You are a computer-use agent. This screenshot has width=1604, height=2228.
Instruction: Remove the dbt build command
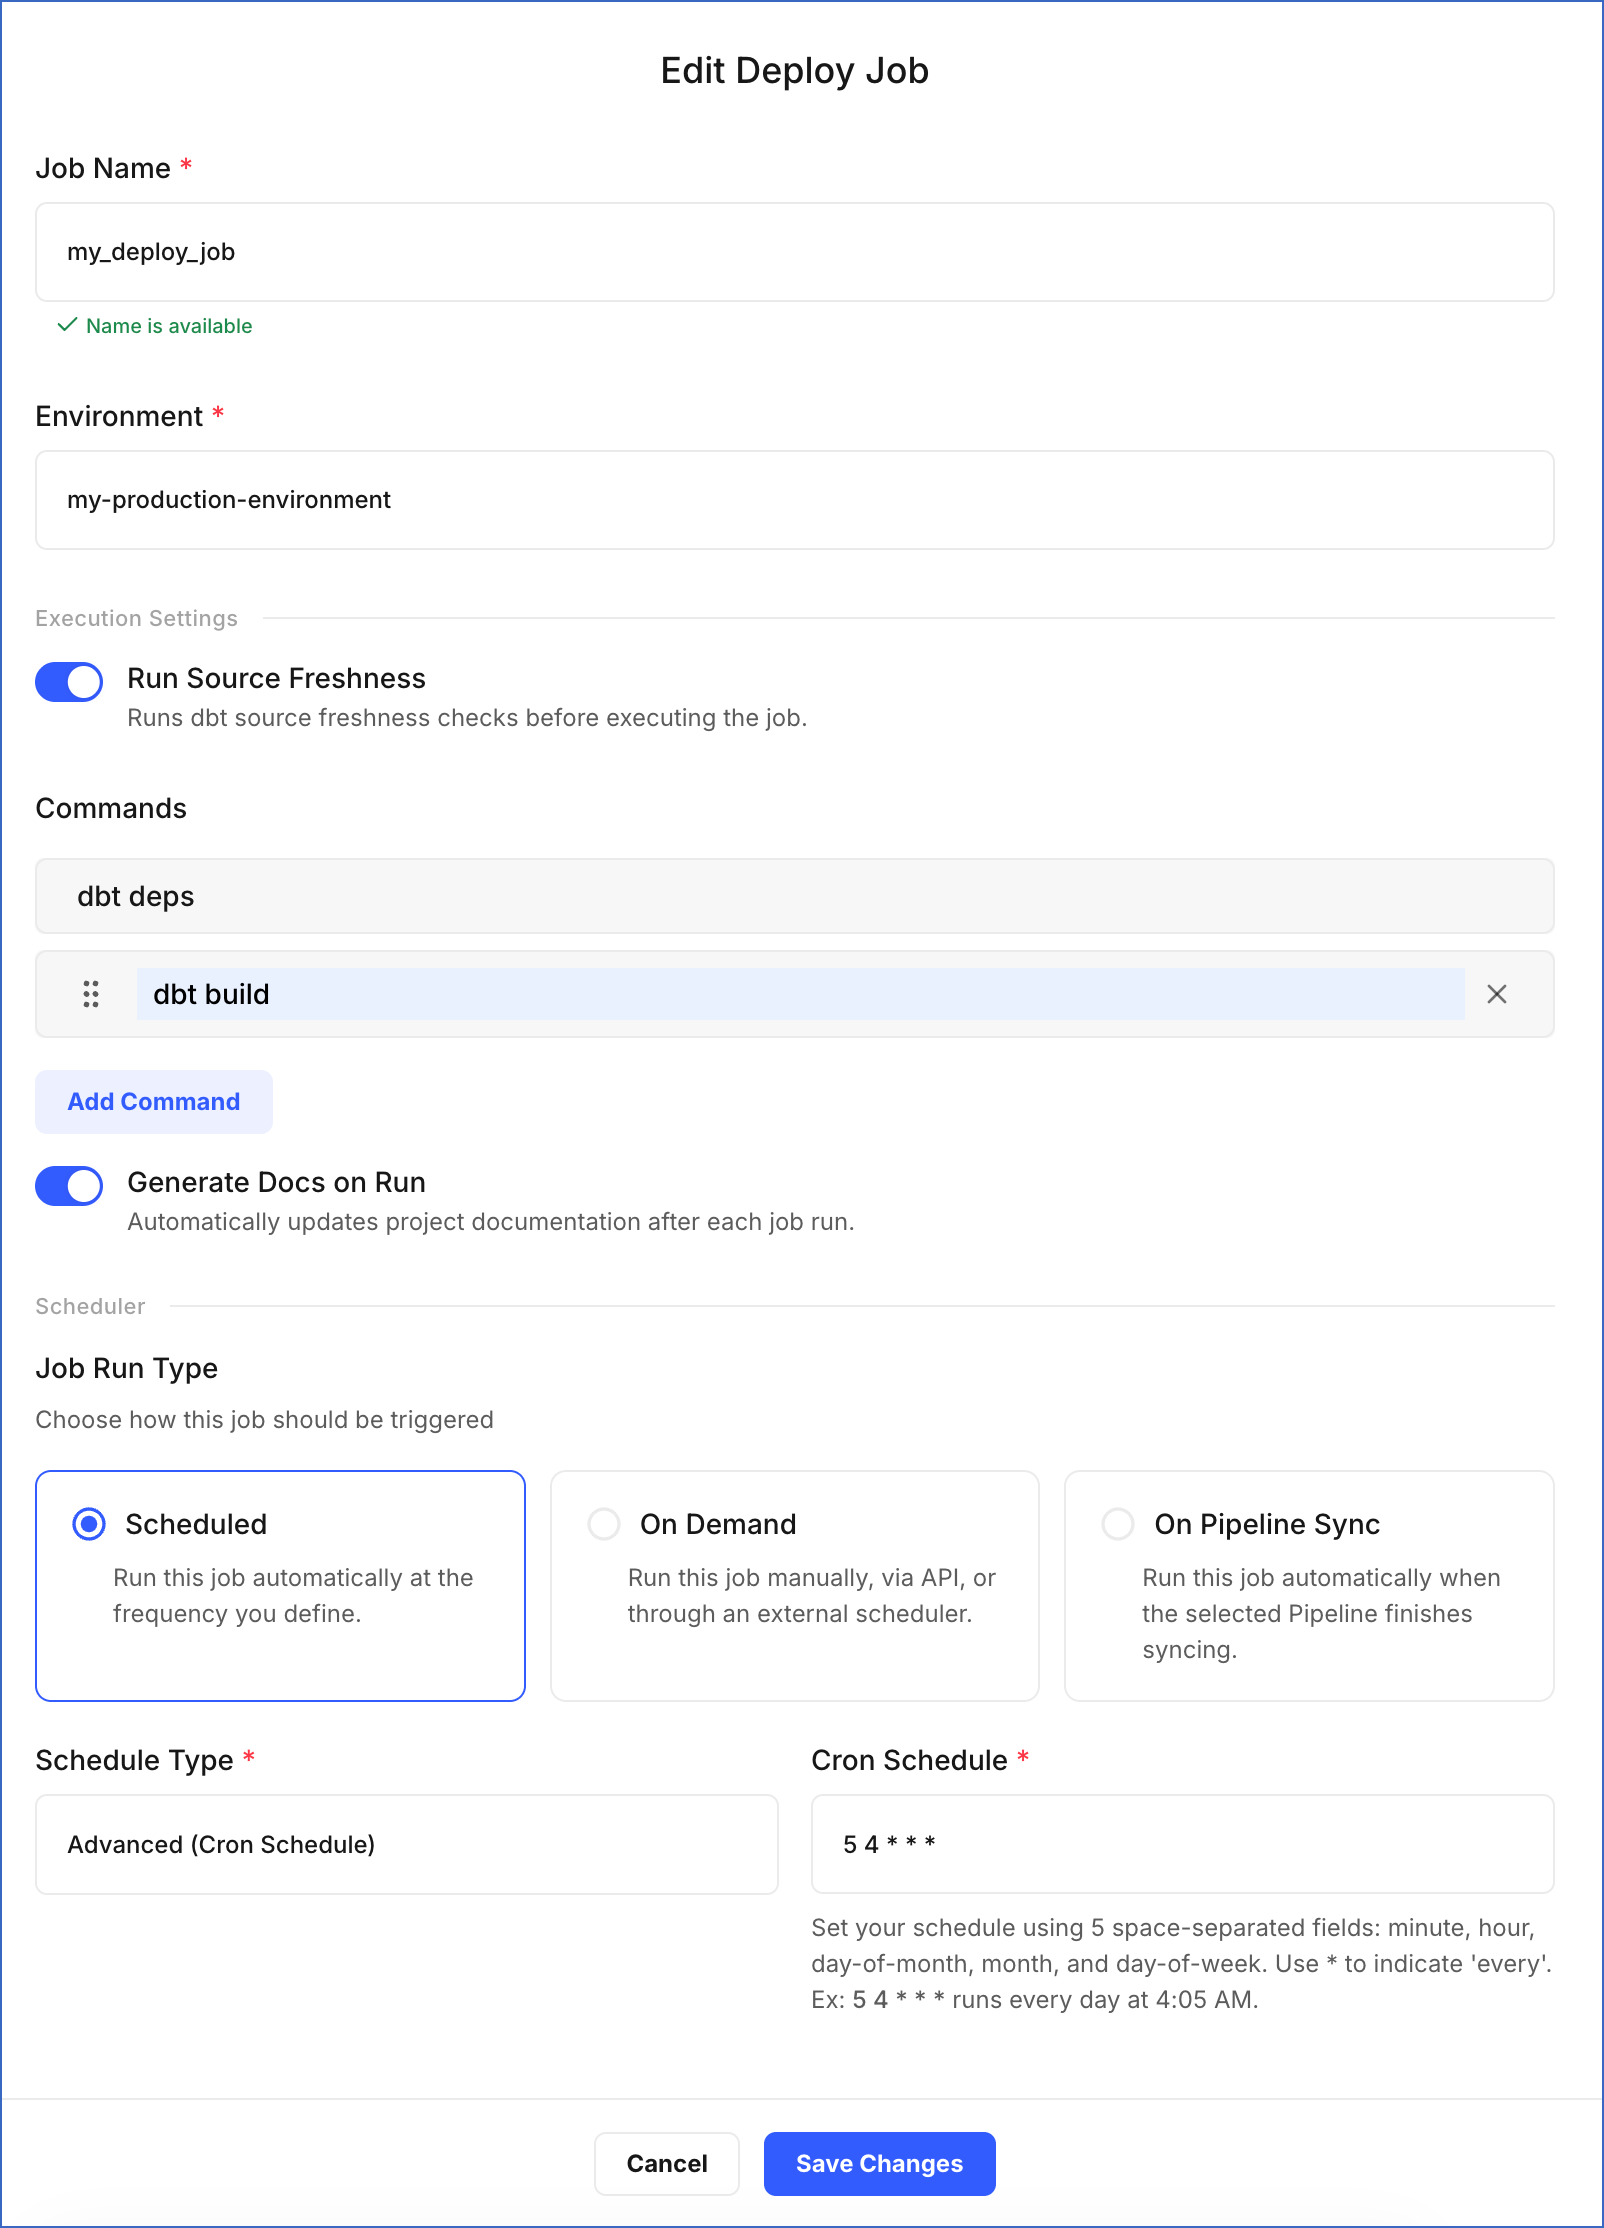[1496, 994]
